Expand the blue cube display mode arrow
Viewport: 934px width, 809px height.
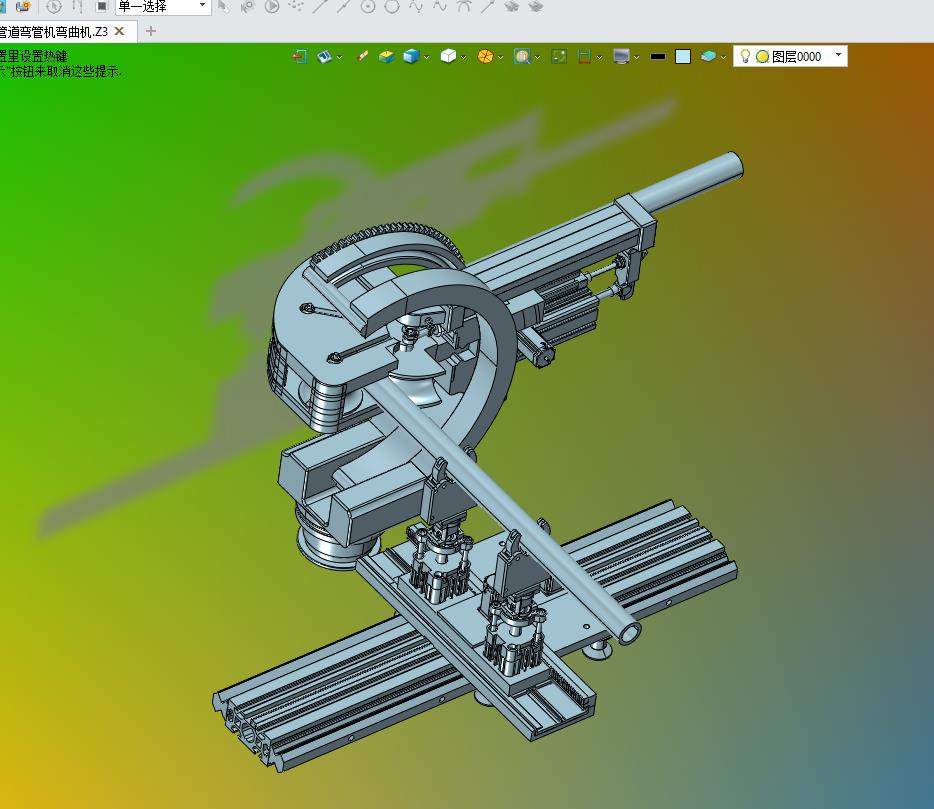[426, 57]
